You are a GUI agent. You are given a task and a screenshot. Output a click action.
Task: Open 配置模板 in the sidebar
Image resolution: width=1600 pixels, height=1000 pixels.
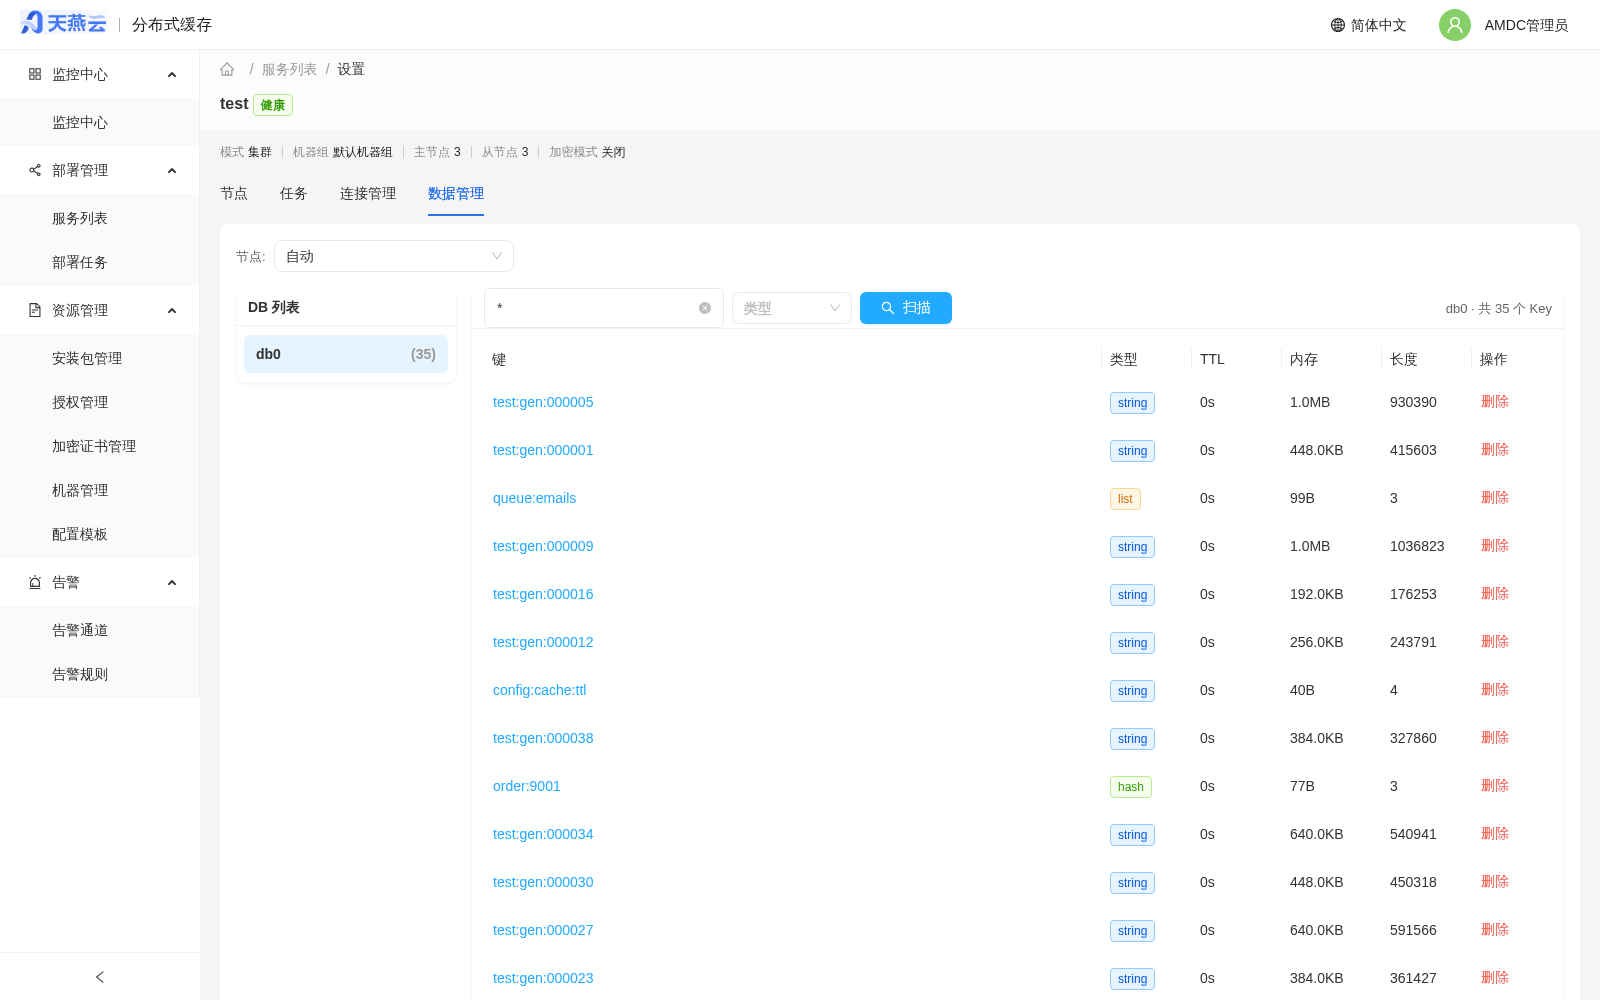(x=80, y=534)
